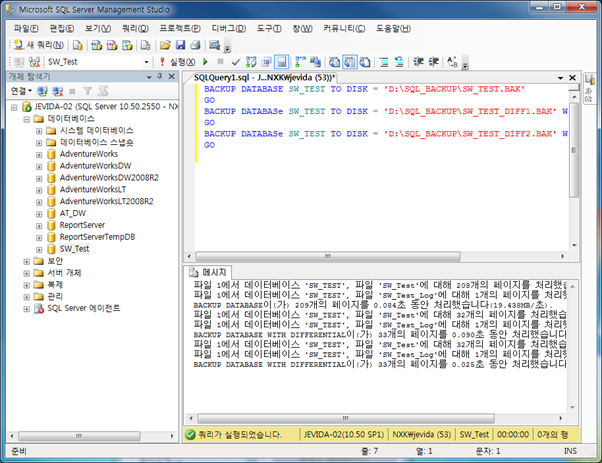Viewport: 602px width, 463px height.
Task: Click the Refresh icon in Object Explorer
Action: coord(103,91)
